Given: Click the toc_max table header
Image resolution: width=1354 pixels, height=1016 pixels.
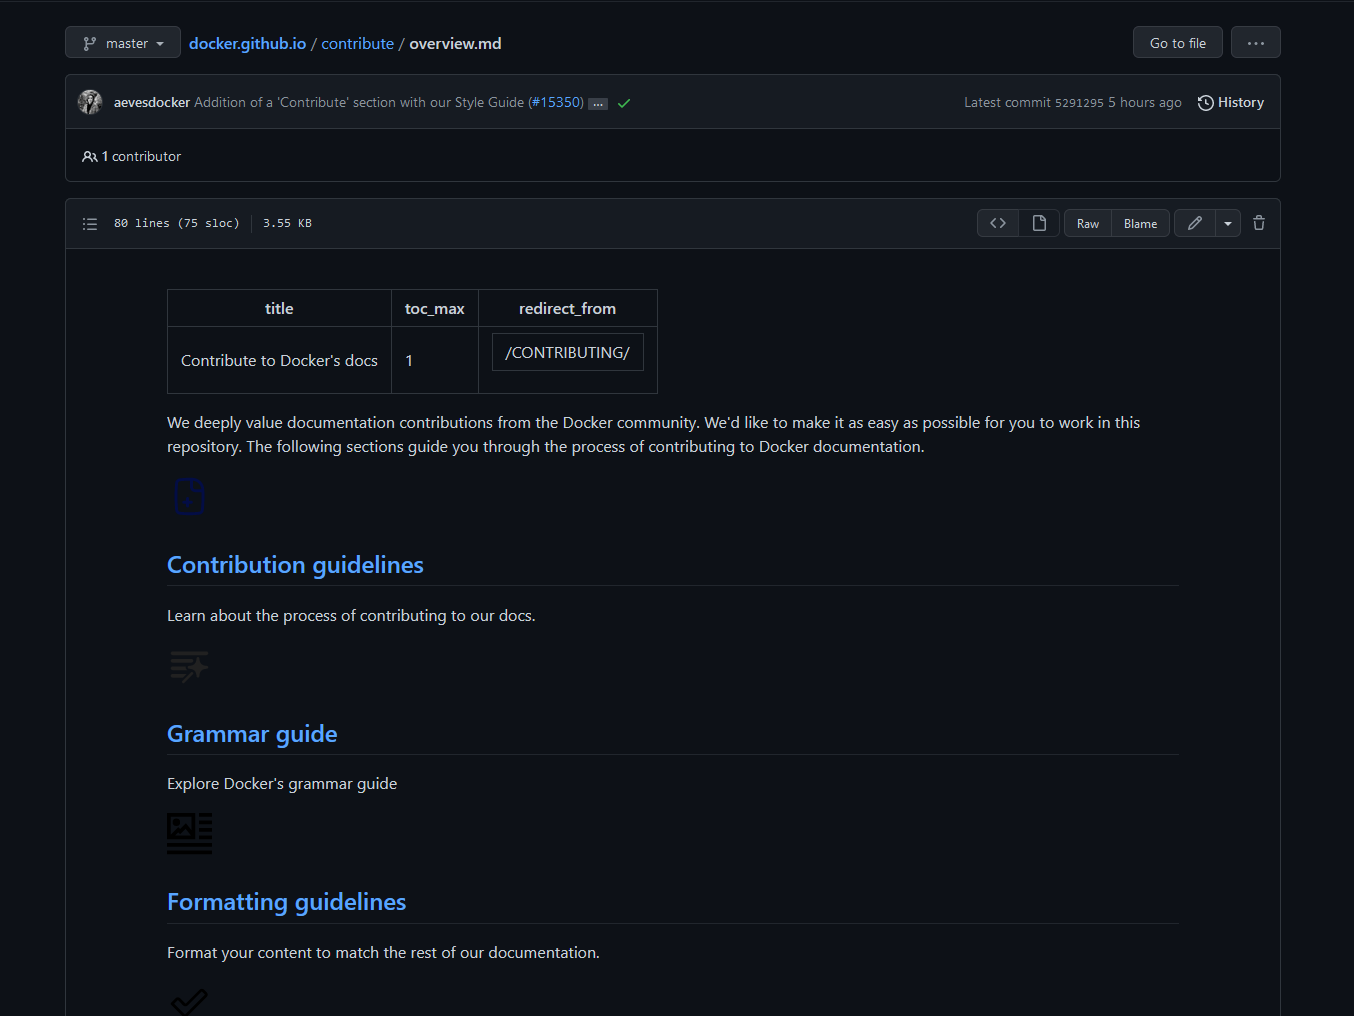Looking at the screenshot, I should click(x=434, y=308).
